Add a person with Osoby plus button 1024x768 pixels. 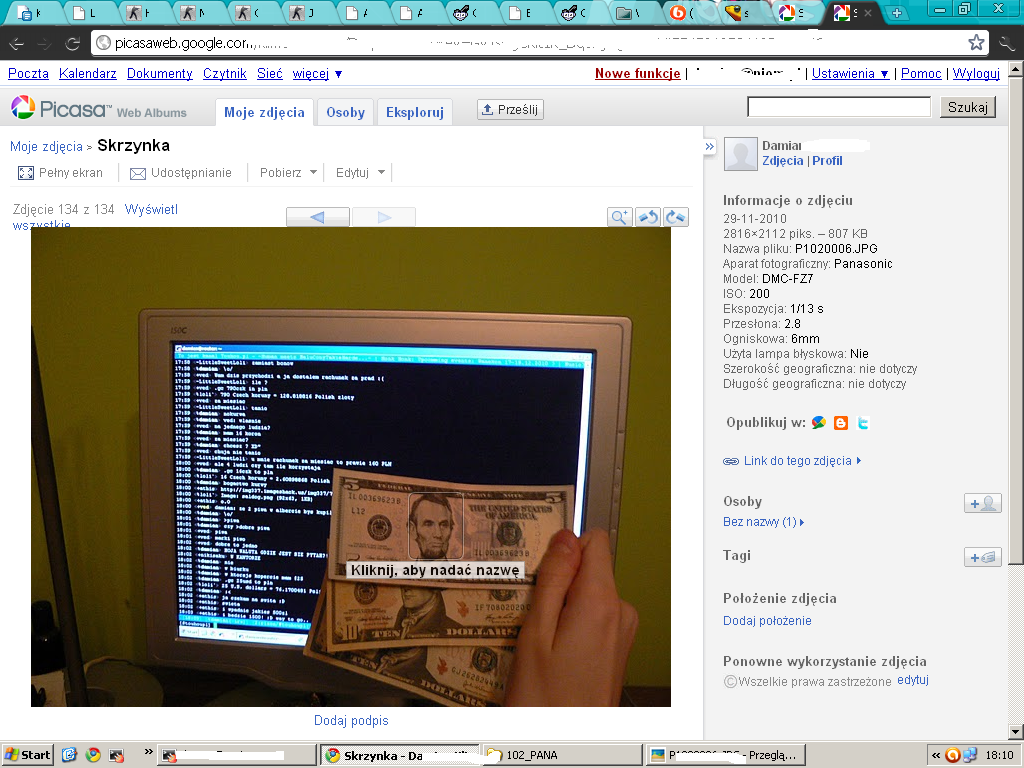pos(983,503)
